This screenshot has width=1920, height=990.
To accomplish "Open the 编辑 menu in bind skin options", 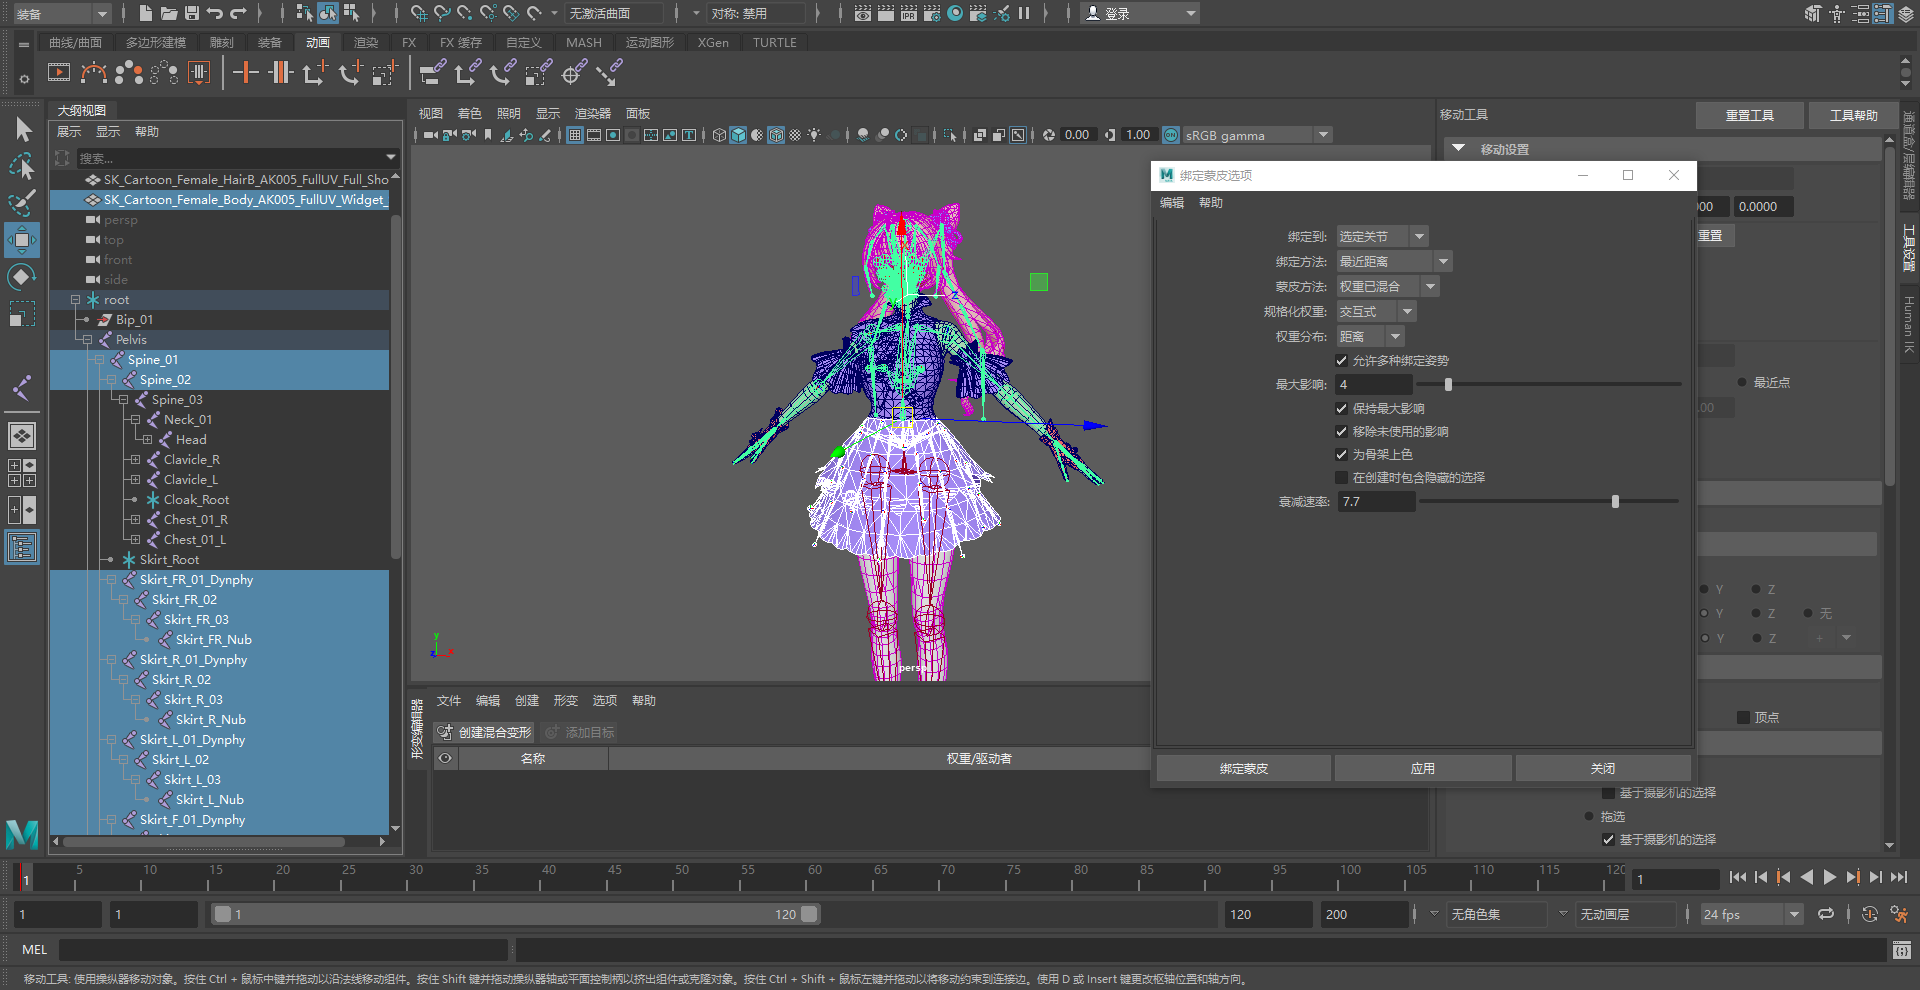I will 1172,203.
